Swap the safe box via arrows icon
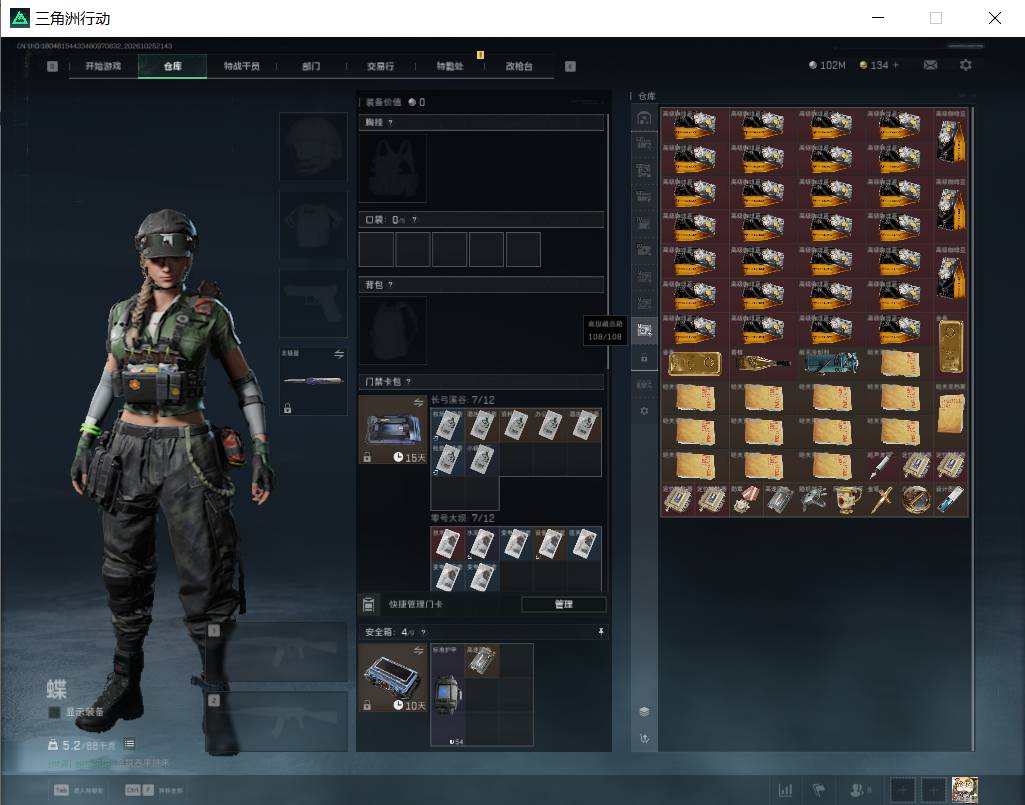This screenshot has height=805, width=1025. coord(418,651)
